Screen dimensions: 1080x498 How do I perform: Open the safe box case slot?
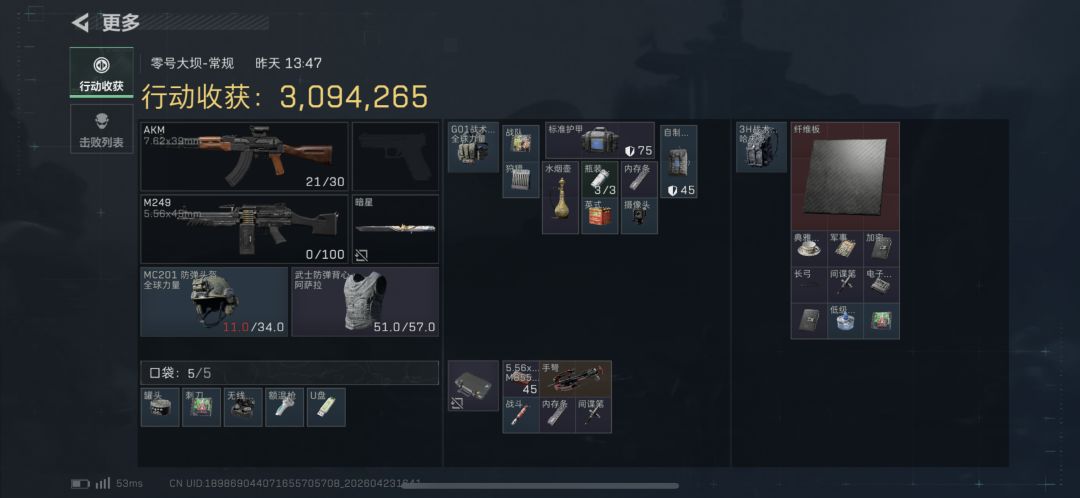pos(473,386)
